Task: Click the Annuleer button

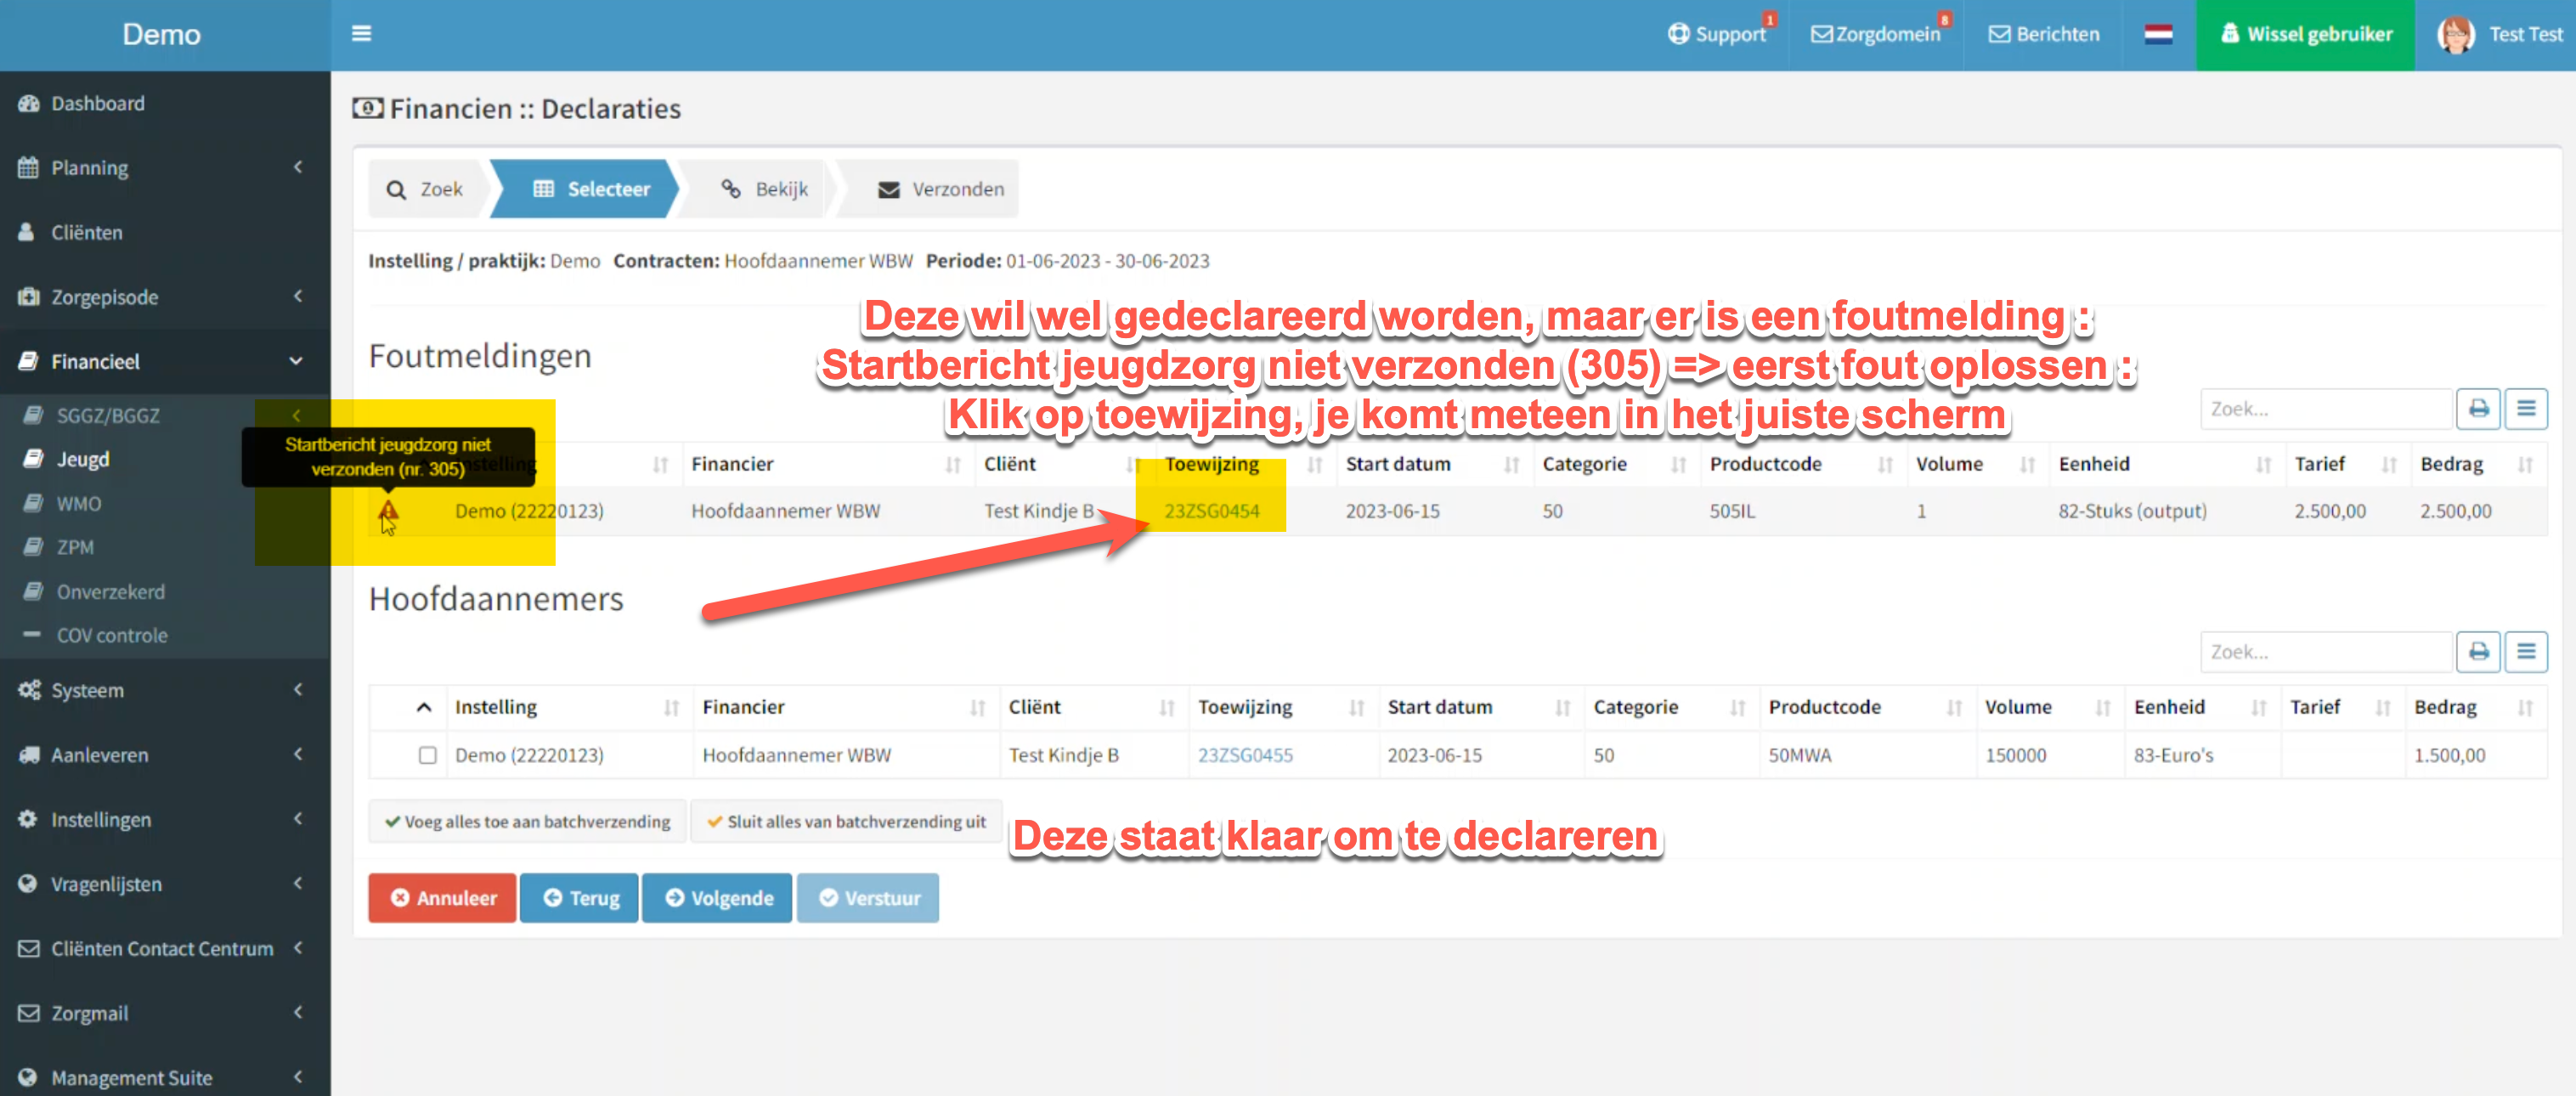Action: coord(442,898)
